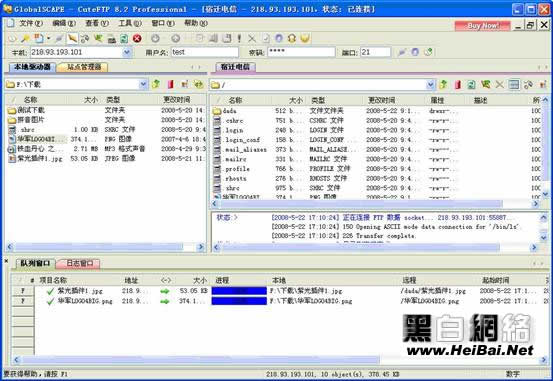Open the 帮助 menu
553x381 pixels.
[x=196, y=24]
